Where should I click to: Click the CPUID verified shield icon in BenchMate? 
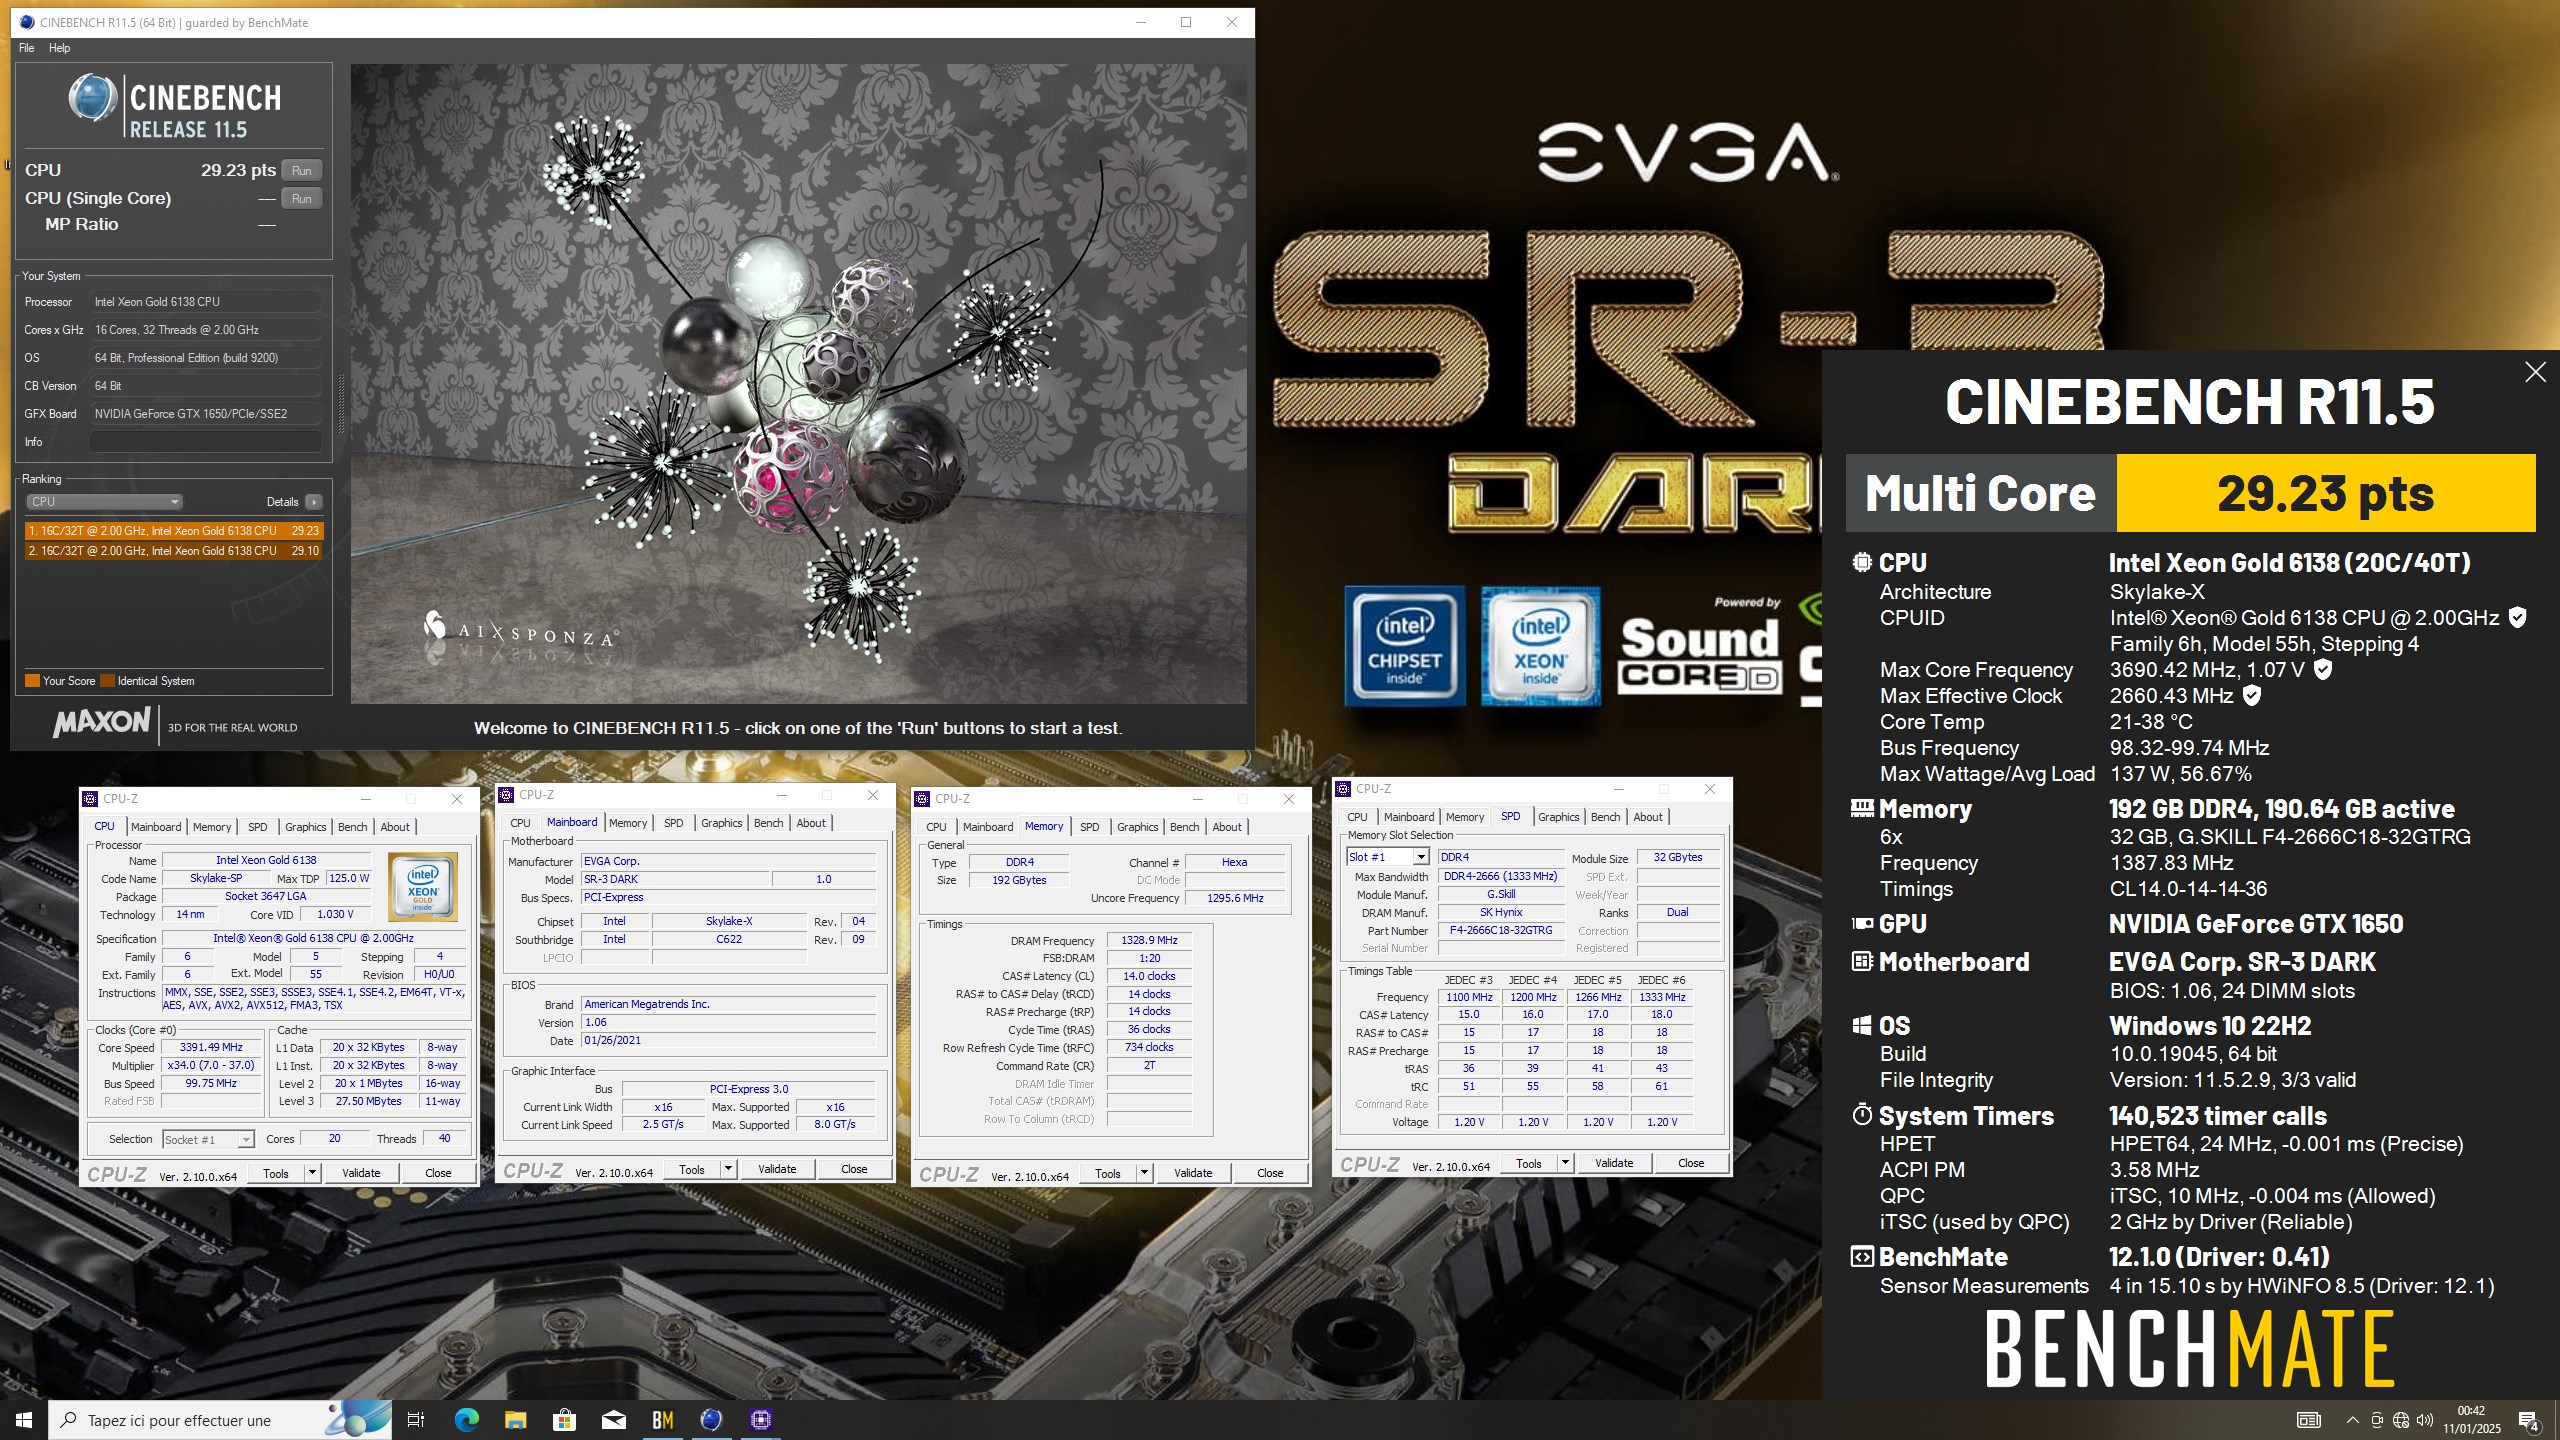pos(2518,618)
